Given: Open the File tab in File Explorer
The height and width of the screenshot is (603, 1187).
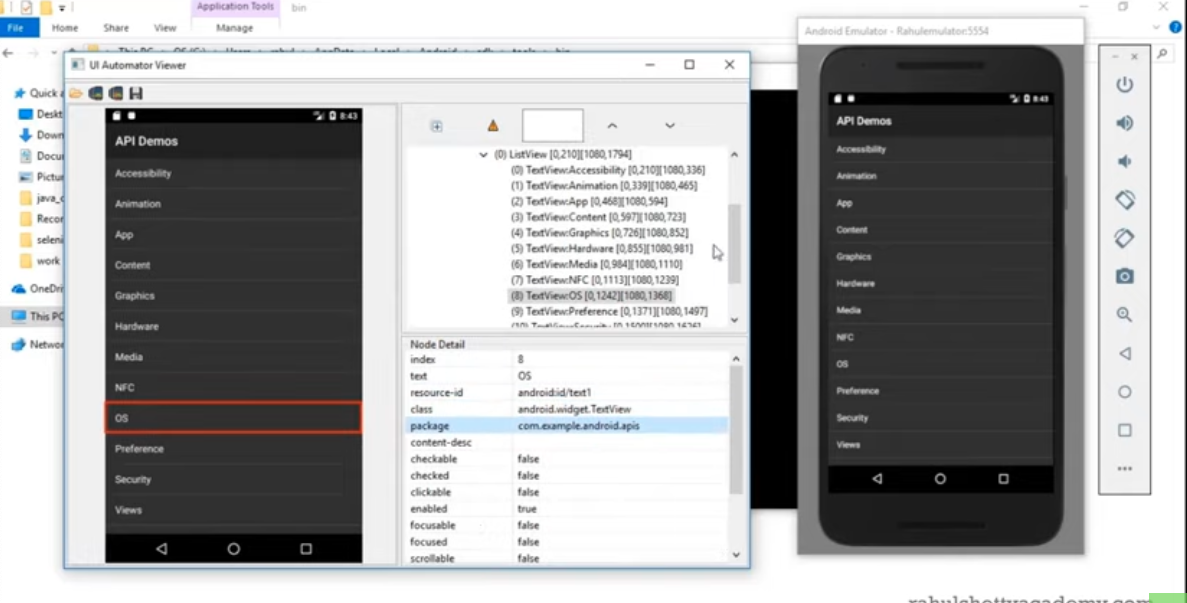Looking at the screenshot, I should [x=14, y=28].
